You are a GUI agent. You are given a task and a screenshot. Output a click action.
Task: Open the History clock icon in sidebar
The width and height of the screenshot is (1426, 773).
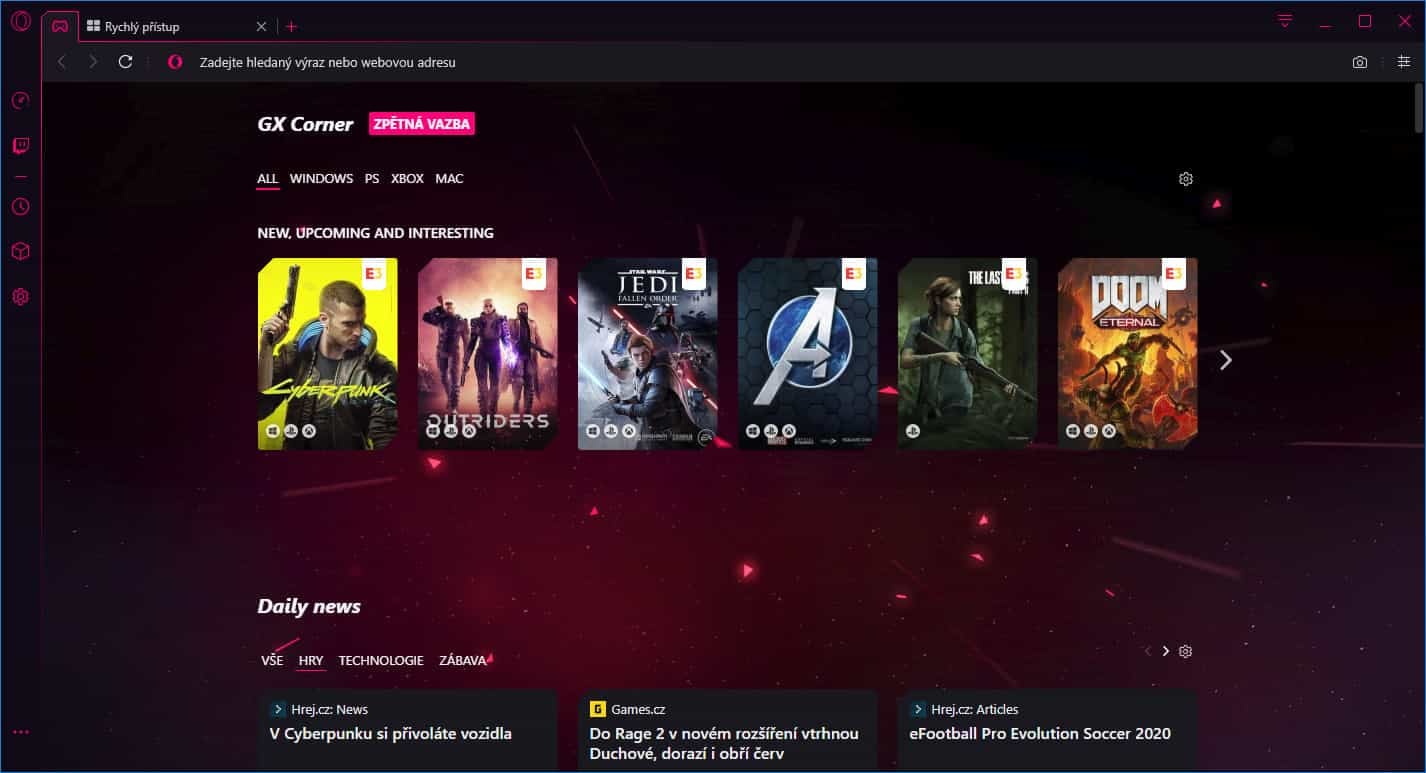(20, 206)
